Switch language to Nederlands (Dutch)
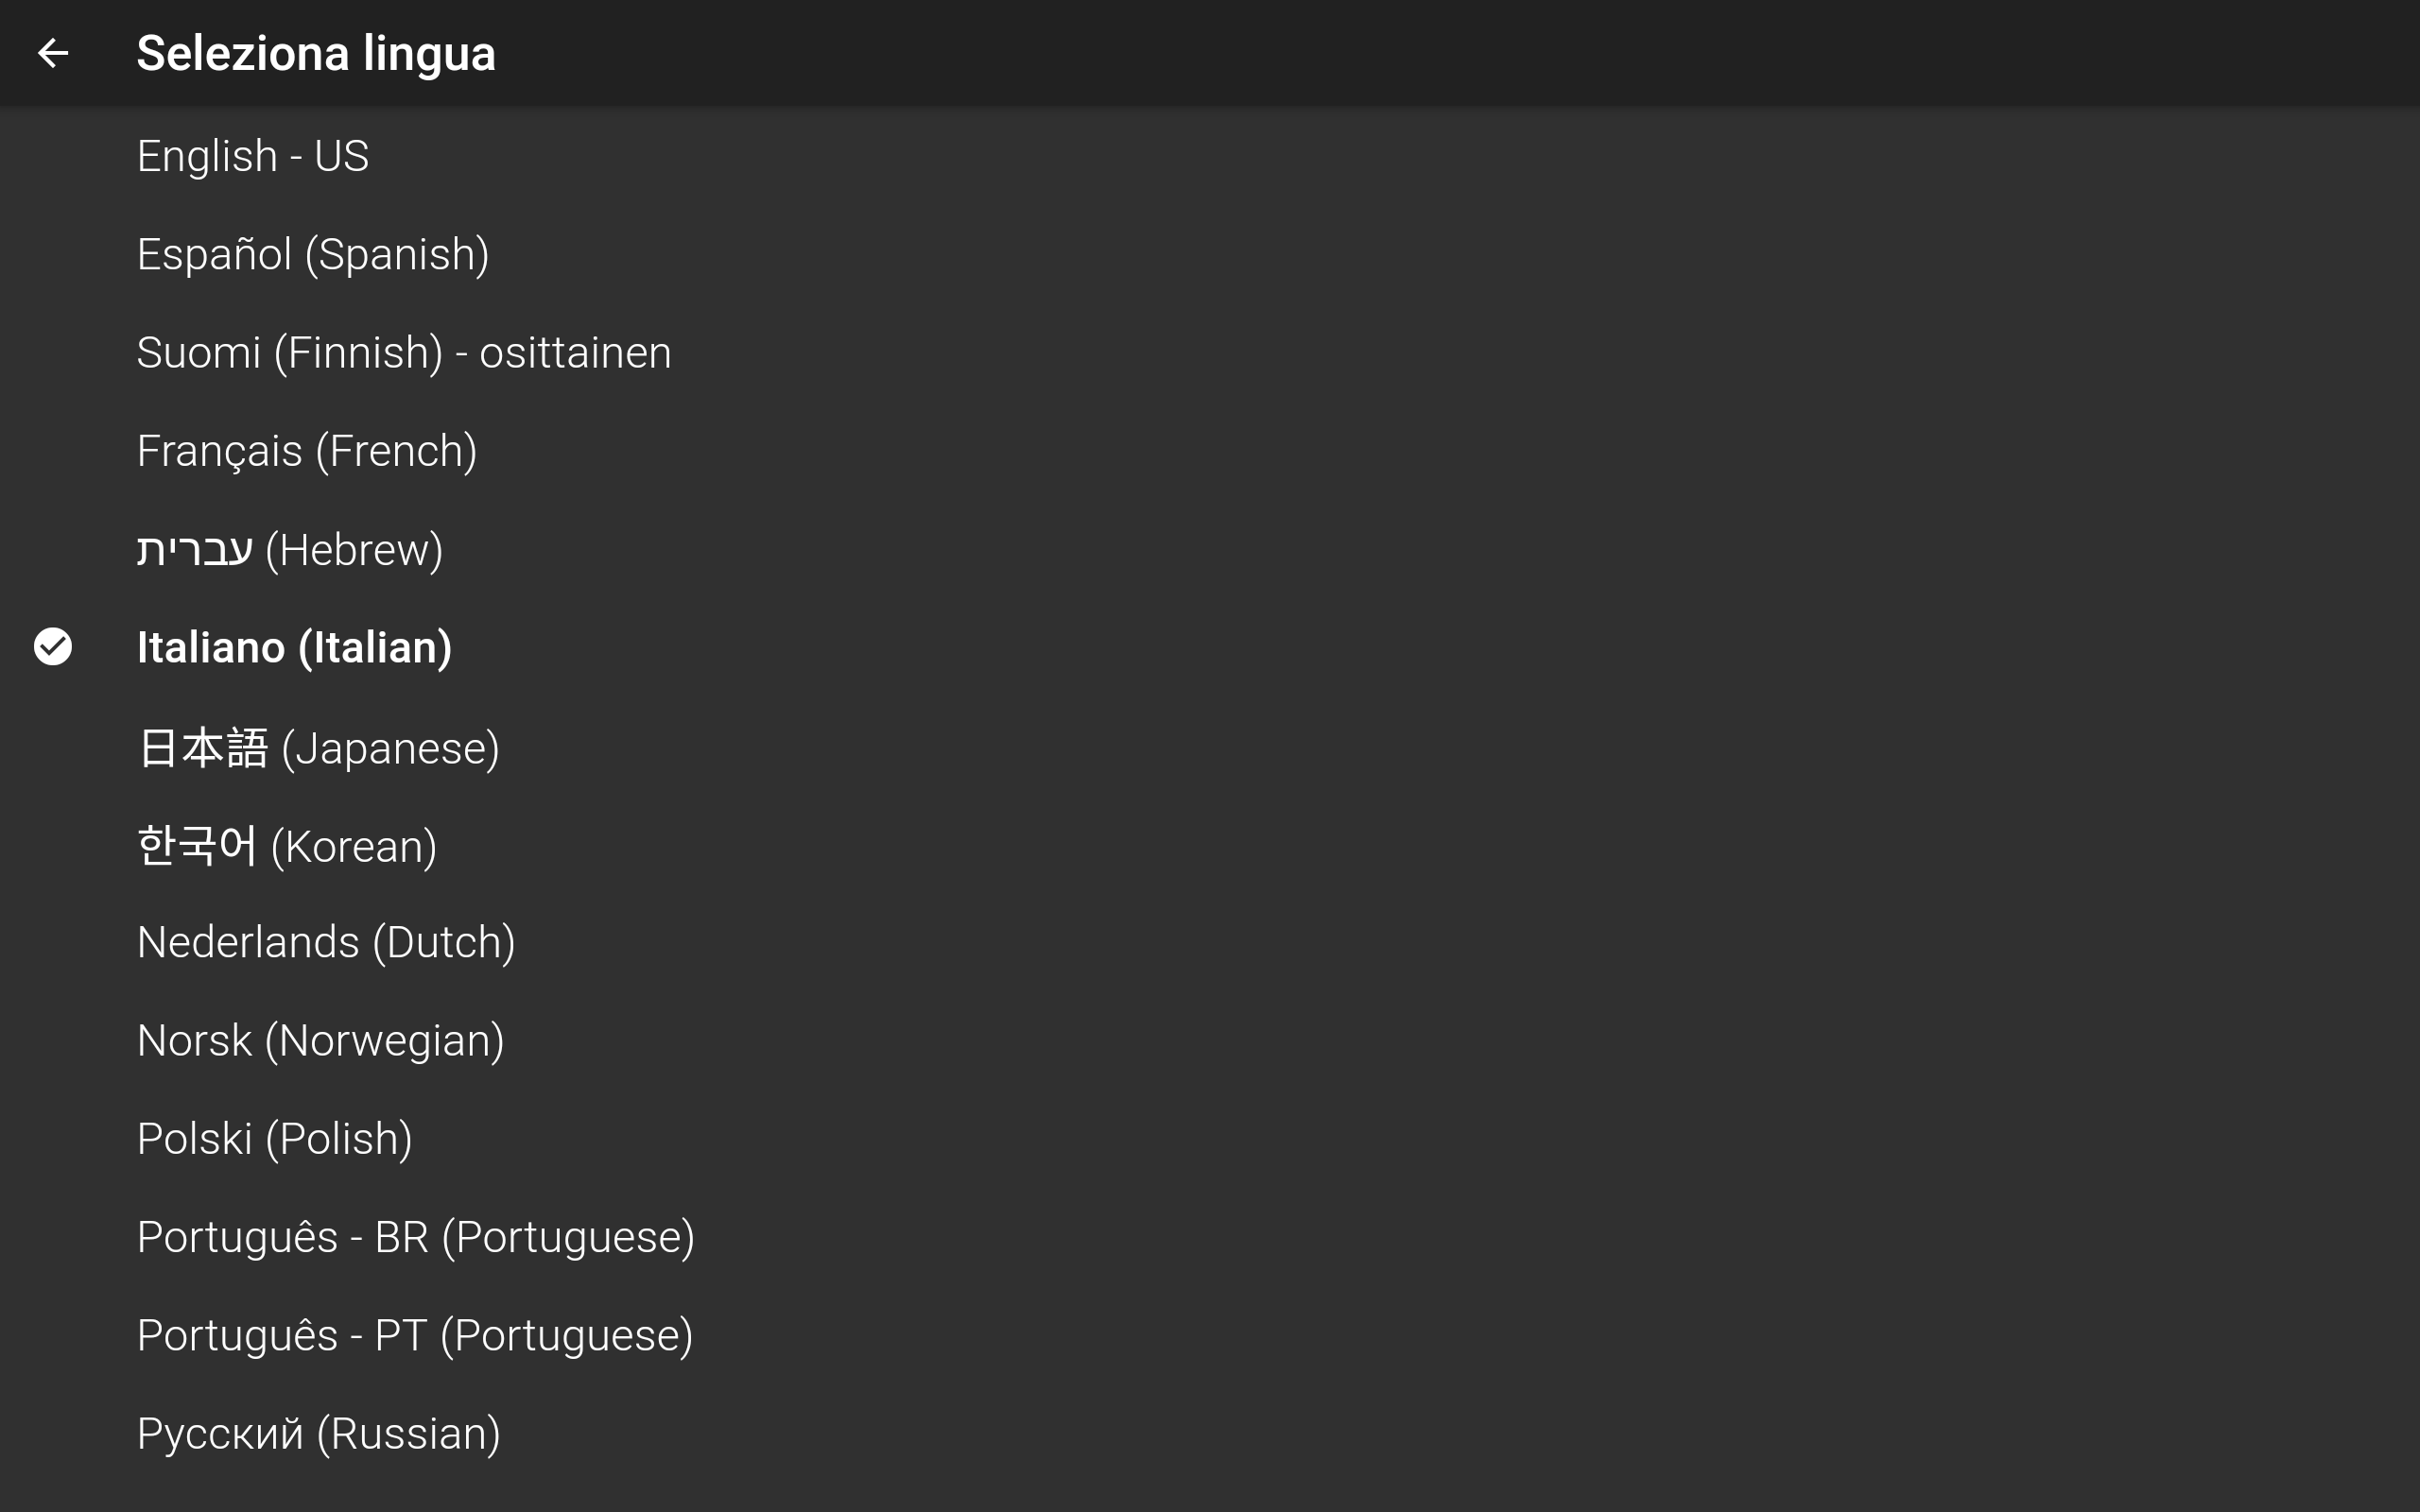This screenshot has width=2420, height=1512. [1210, 942]
